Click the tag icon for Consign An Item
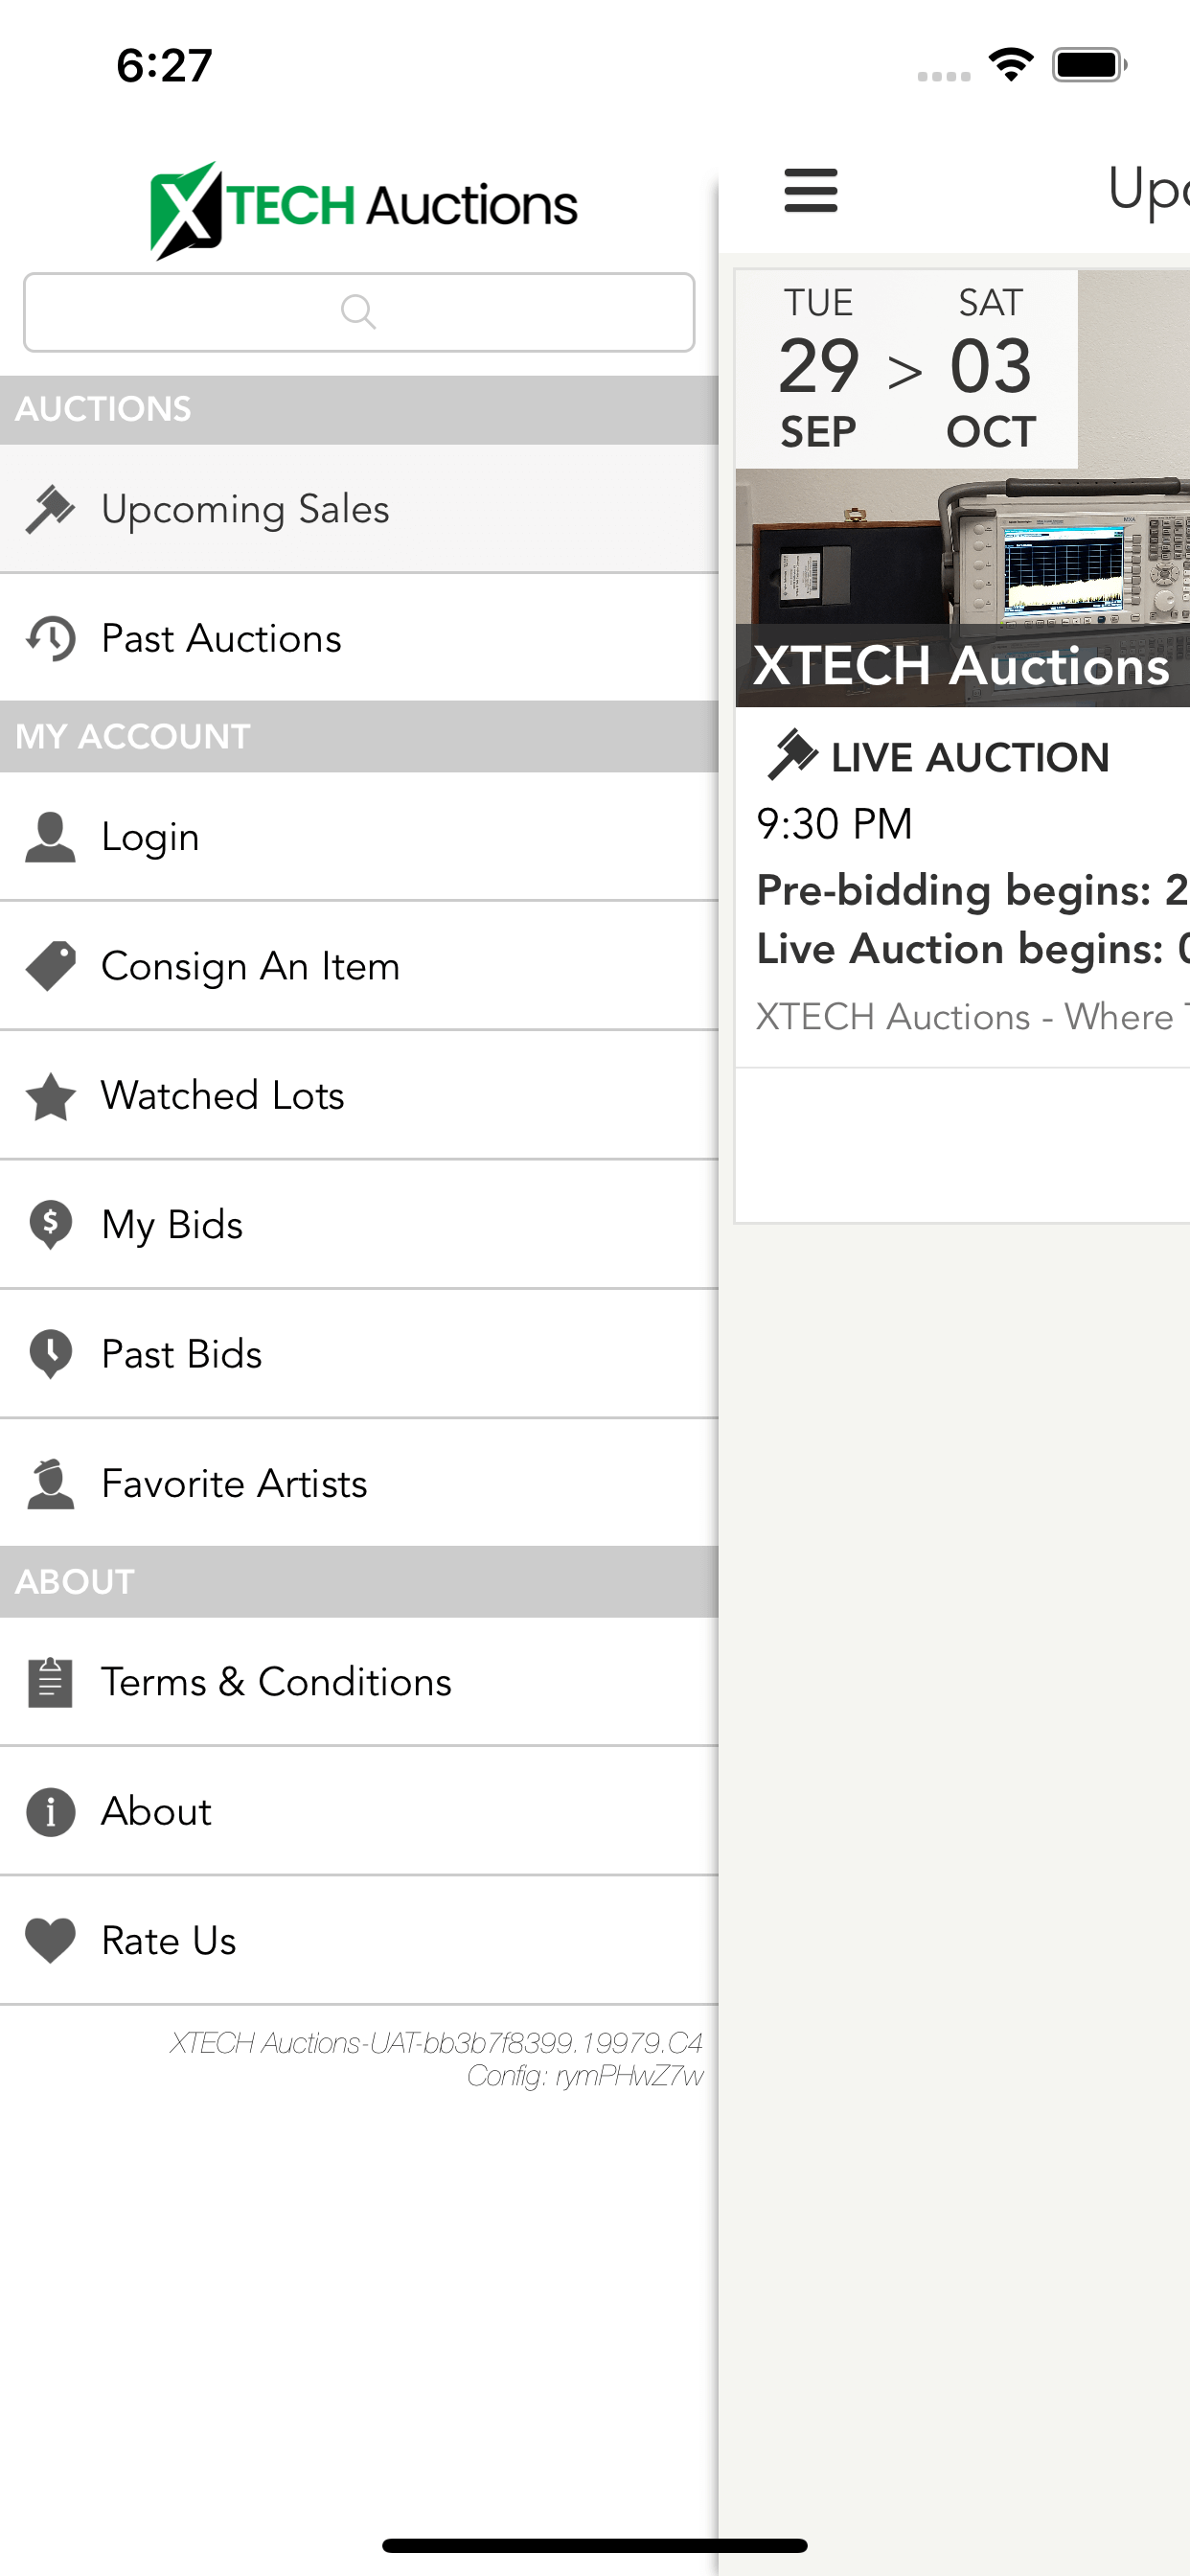 (50, 966)
